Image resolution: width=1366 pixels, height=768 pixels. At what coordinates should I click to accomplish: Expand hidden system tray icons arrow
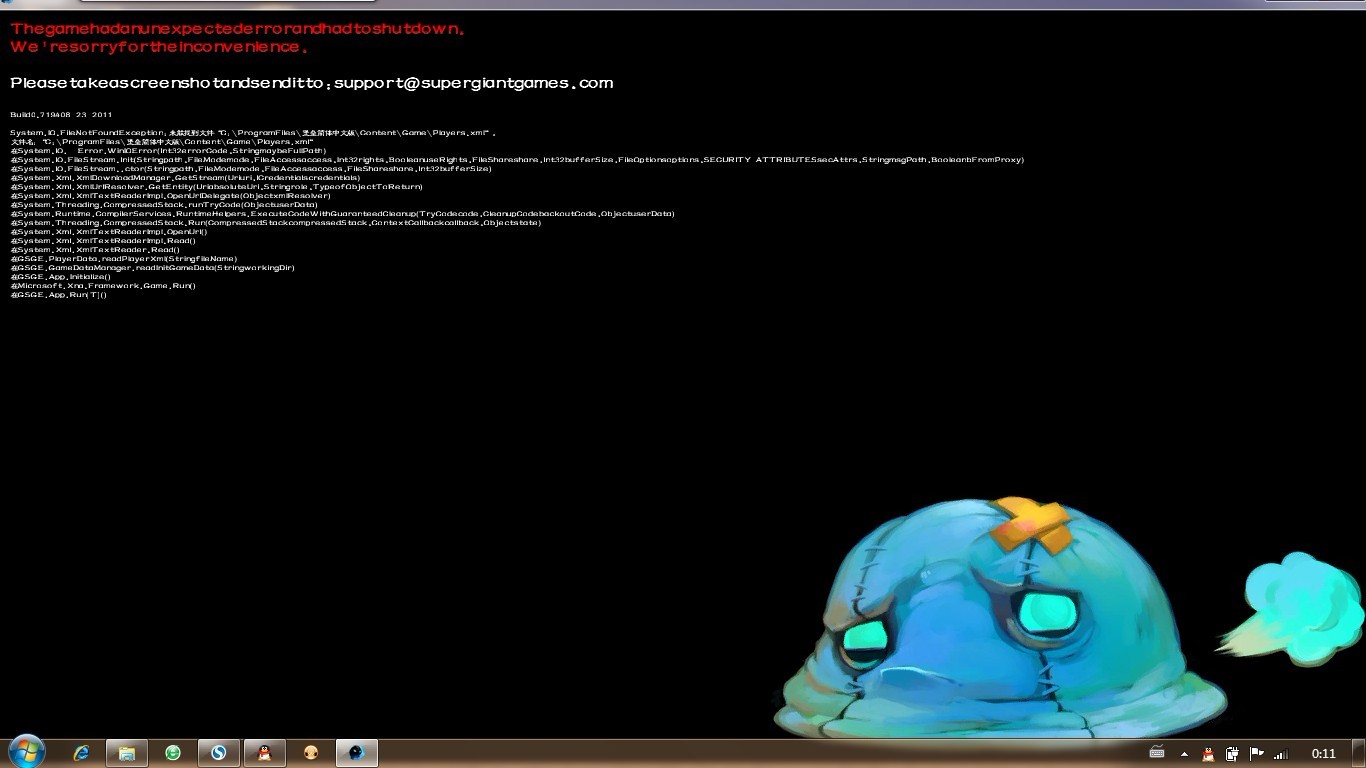point(1185,754)
